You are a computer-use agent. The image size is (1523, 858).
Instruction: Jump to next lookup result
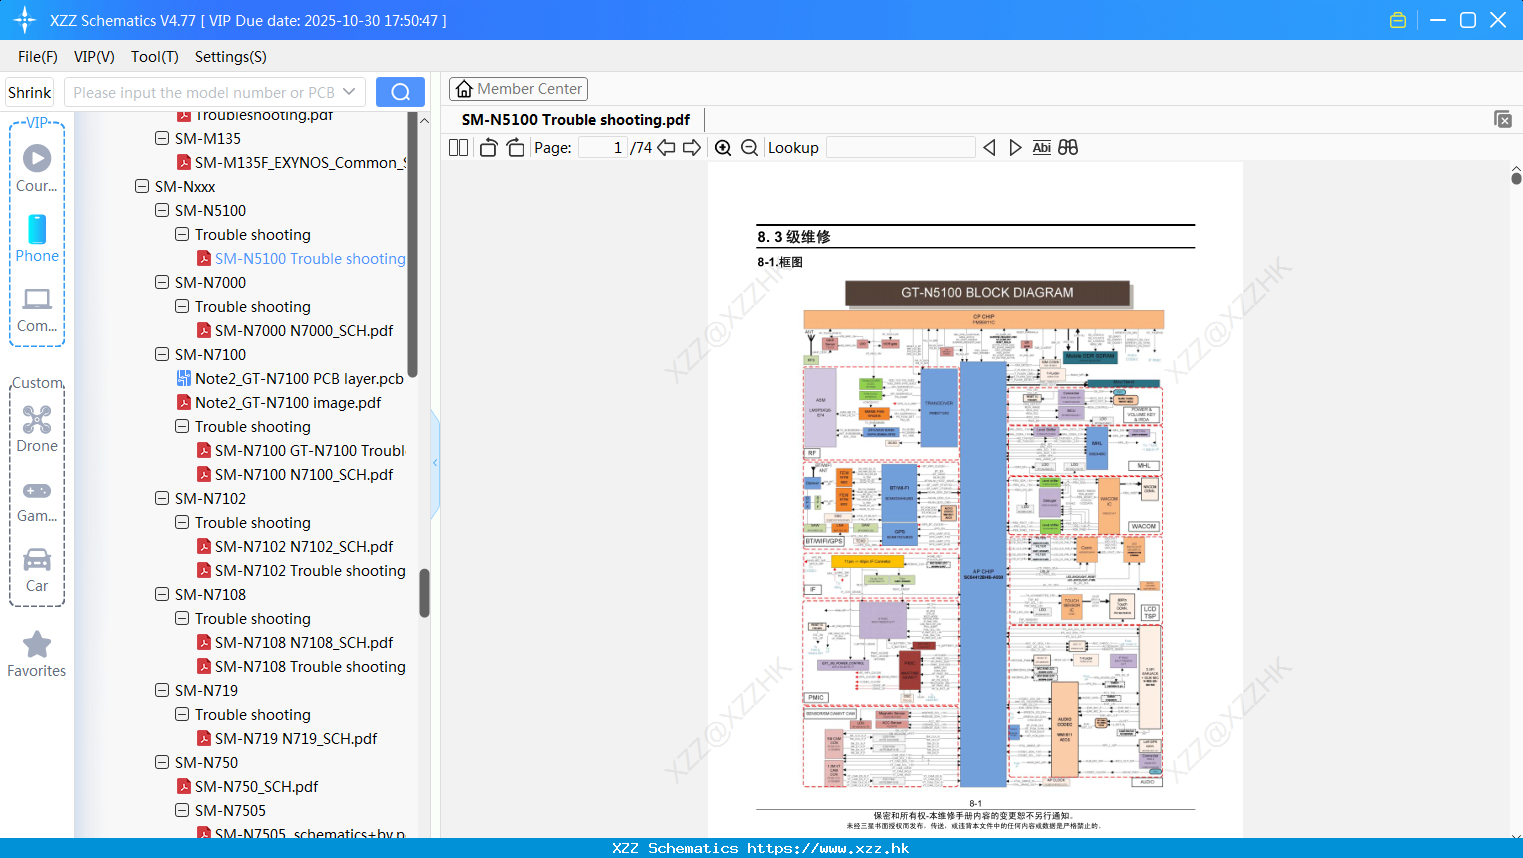pos(1015,148)
